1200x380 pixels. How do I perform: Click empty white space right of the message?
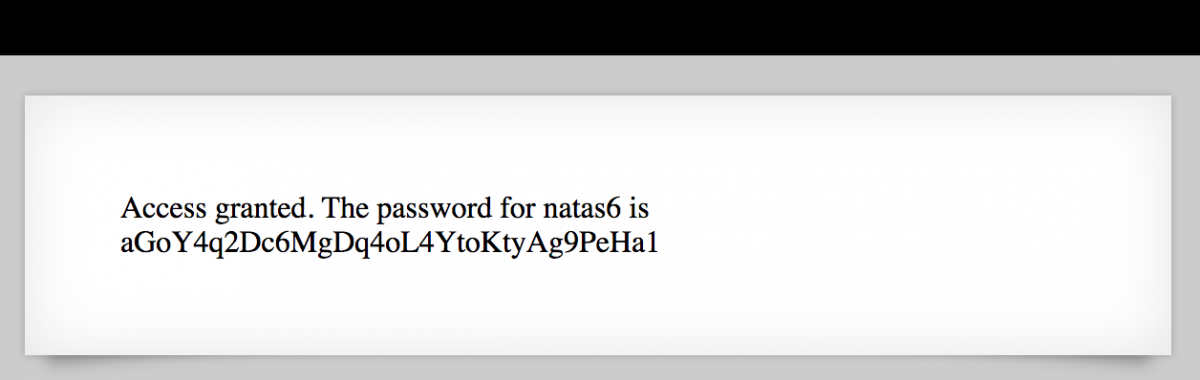pos(900,225)
